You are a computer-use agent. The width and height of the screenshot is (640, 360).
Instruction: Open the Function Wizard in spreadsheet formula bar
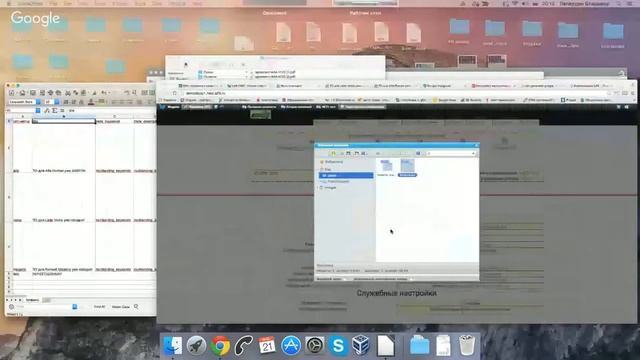[47, 111]
